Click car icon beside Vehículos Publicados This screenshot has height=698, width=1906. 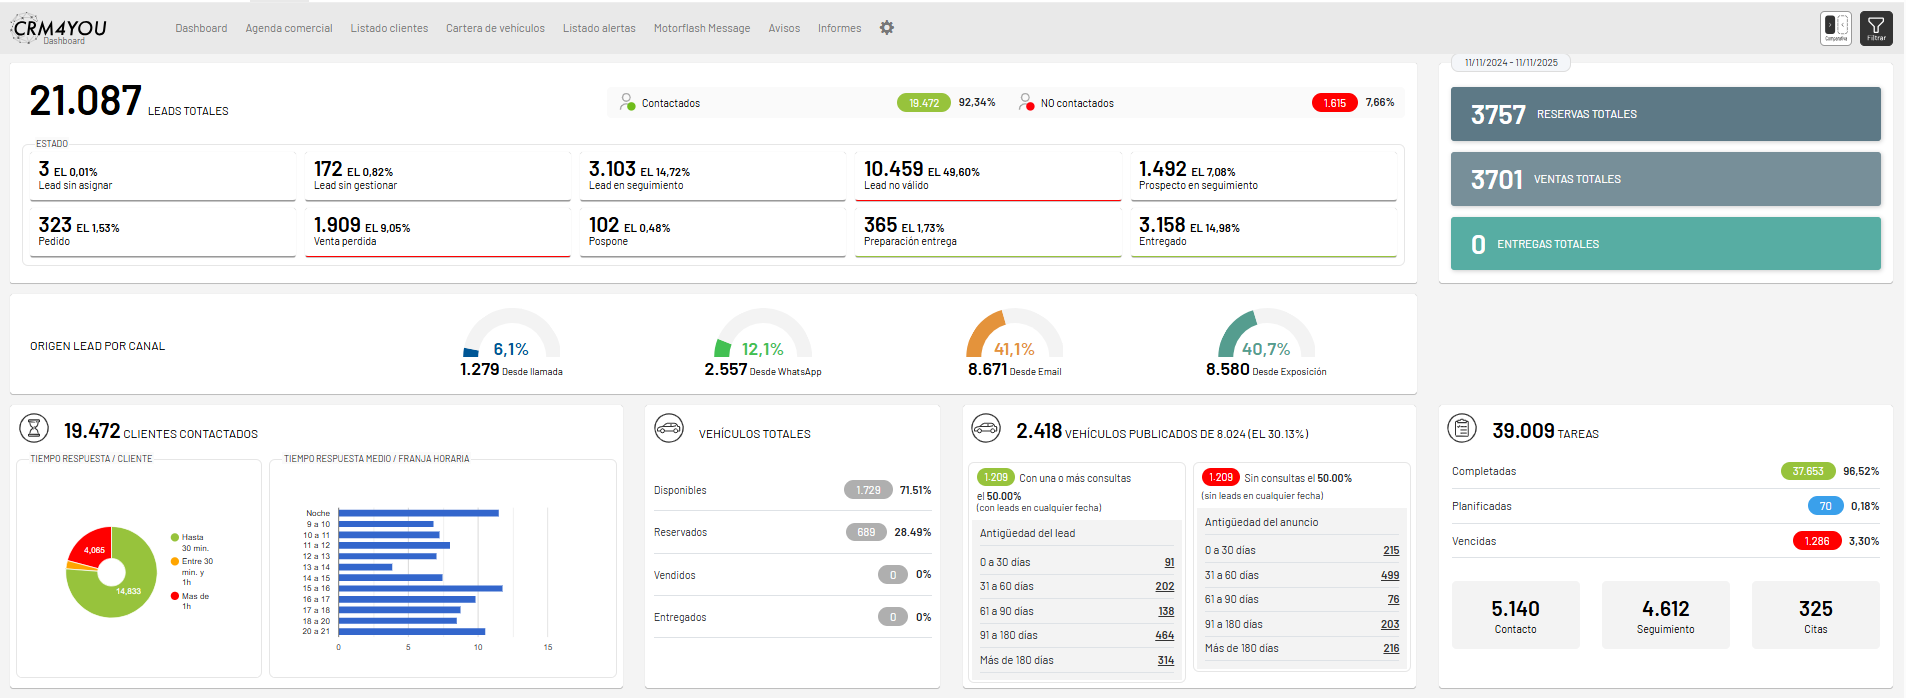point(986,429)
